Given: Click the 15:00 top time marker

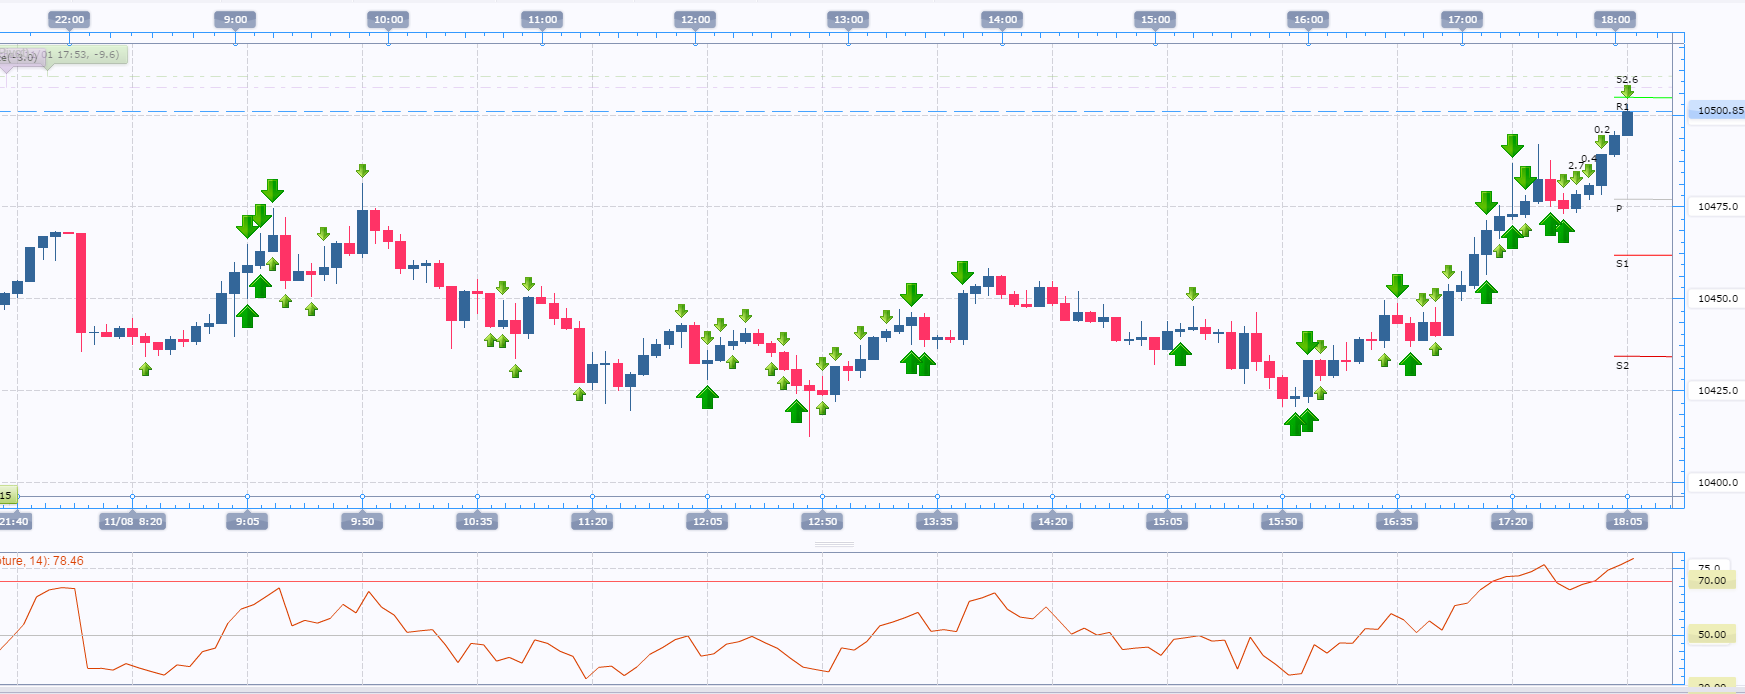Looking at the screenshot, I should point(1155,19).
